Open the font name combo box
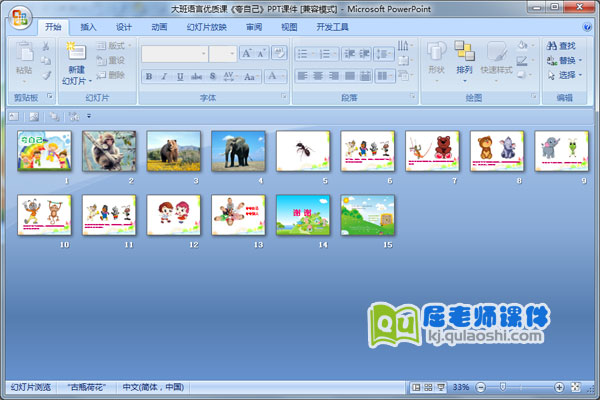The height and width of the screenshot is (400, 600). pos(173,53)
